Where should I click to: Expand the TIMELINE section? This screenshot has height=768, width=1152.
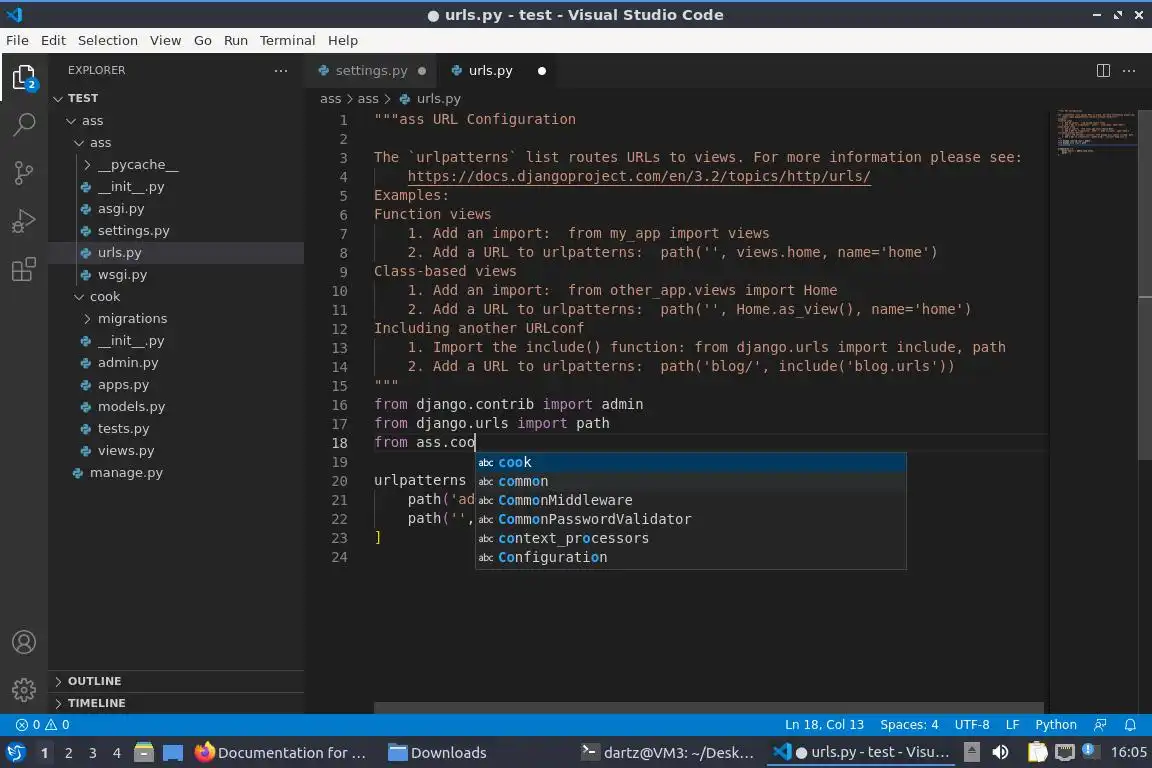pyautogui.click(x=176, y=703)
